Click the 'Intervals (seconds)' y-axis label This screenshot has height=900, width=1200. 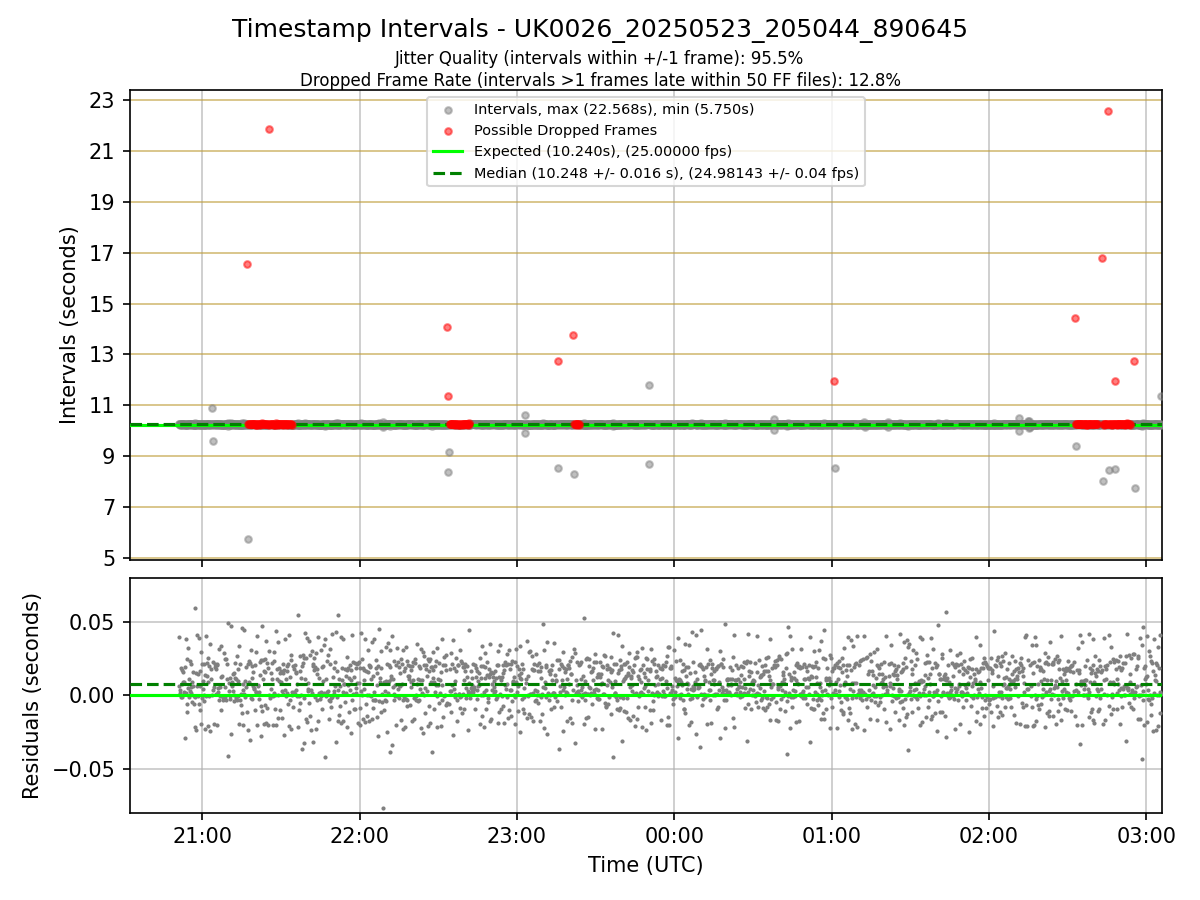point(69,325)
